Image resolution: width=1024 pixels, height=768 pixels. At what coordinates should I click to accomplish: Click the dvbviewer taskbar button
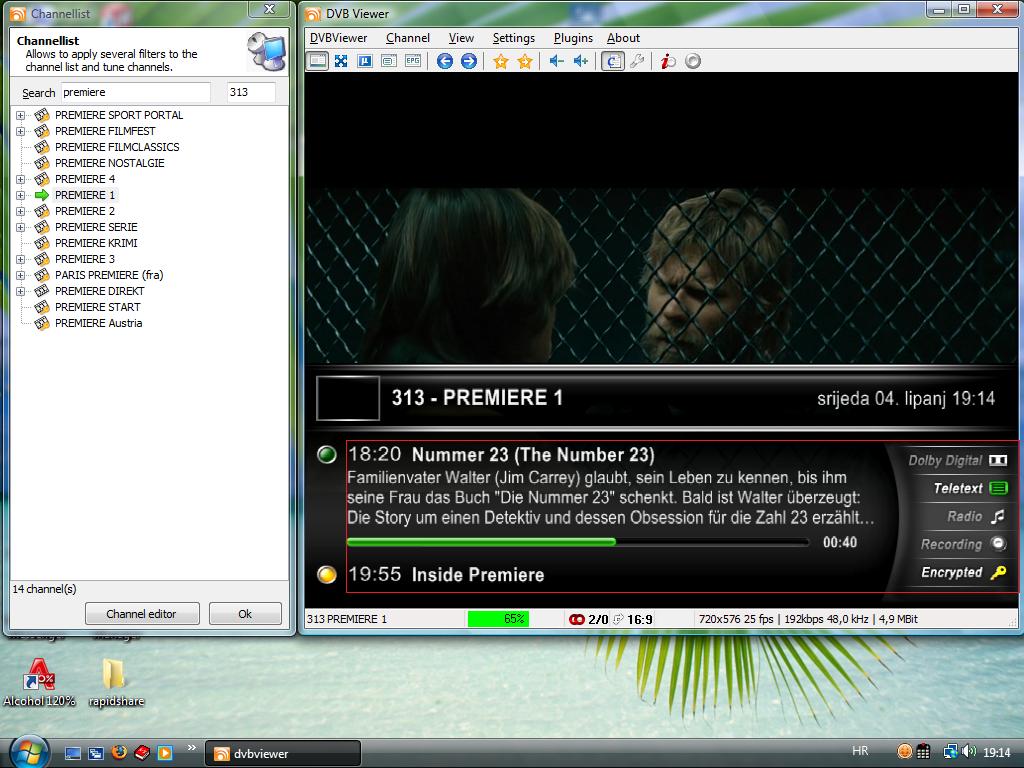pyautogui.click(x=283, y=754)
